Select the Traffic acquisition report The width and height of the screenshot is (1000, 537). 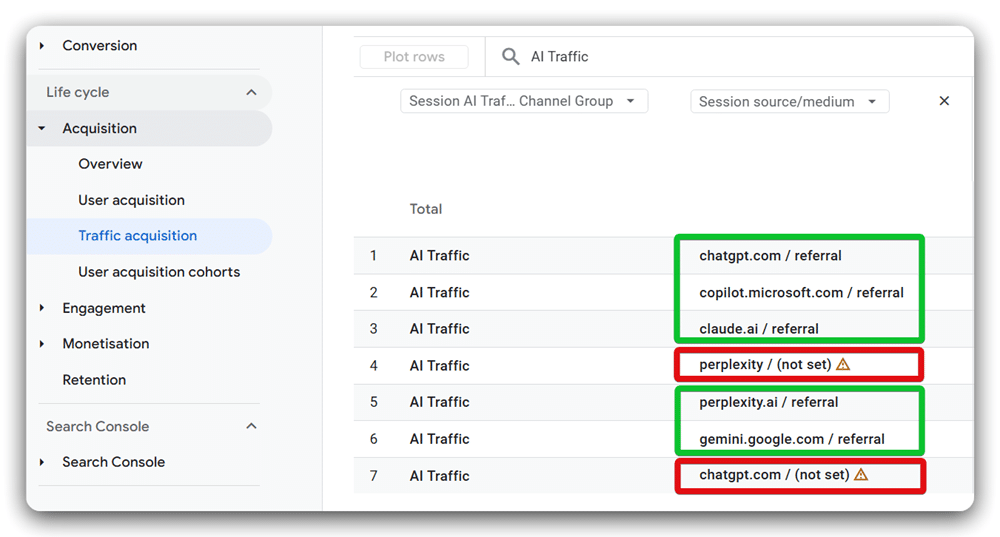pyautogui.click(x=138, y=236)
